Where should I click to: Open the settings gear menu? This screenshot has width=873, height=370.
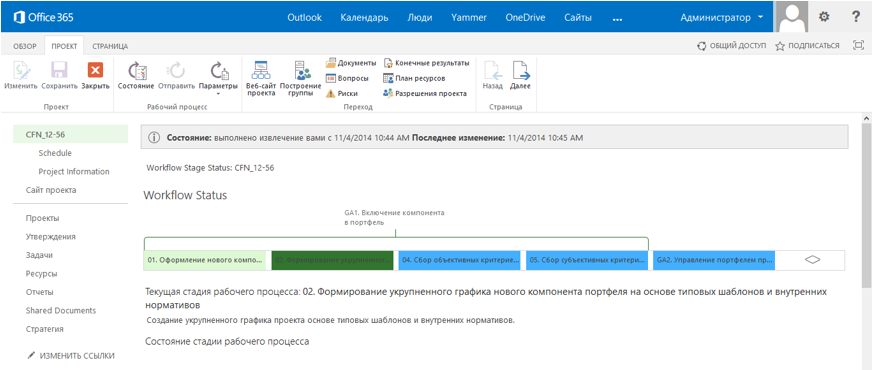pyautogui.click(x=824, y=17)
